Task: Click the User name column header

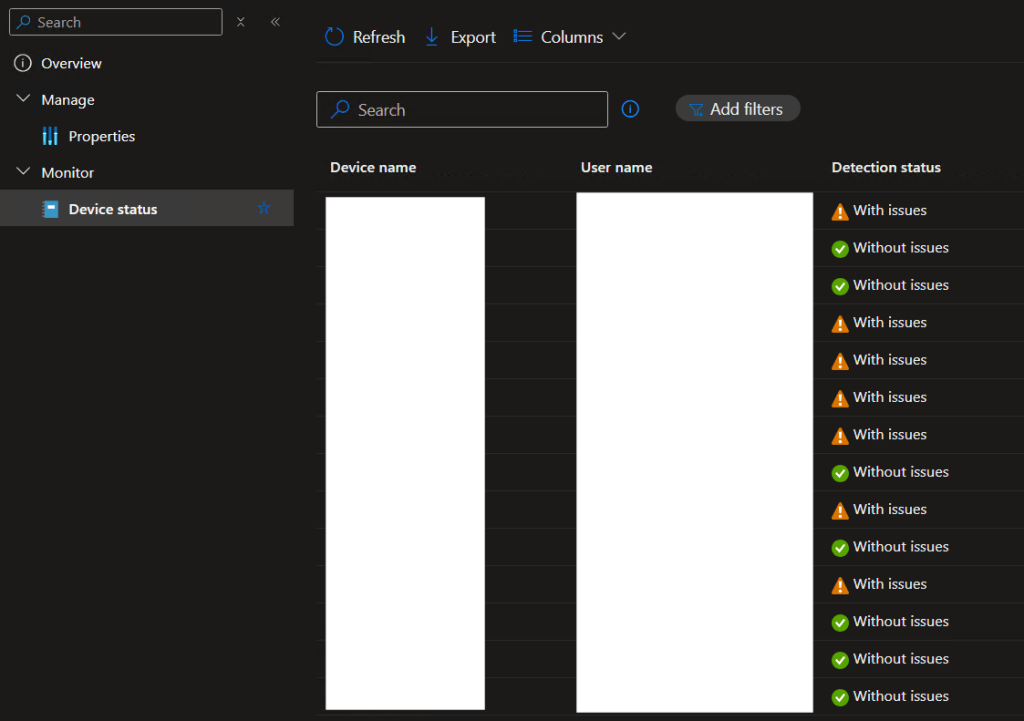Action: (x=616, y=167)
